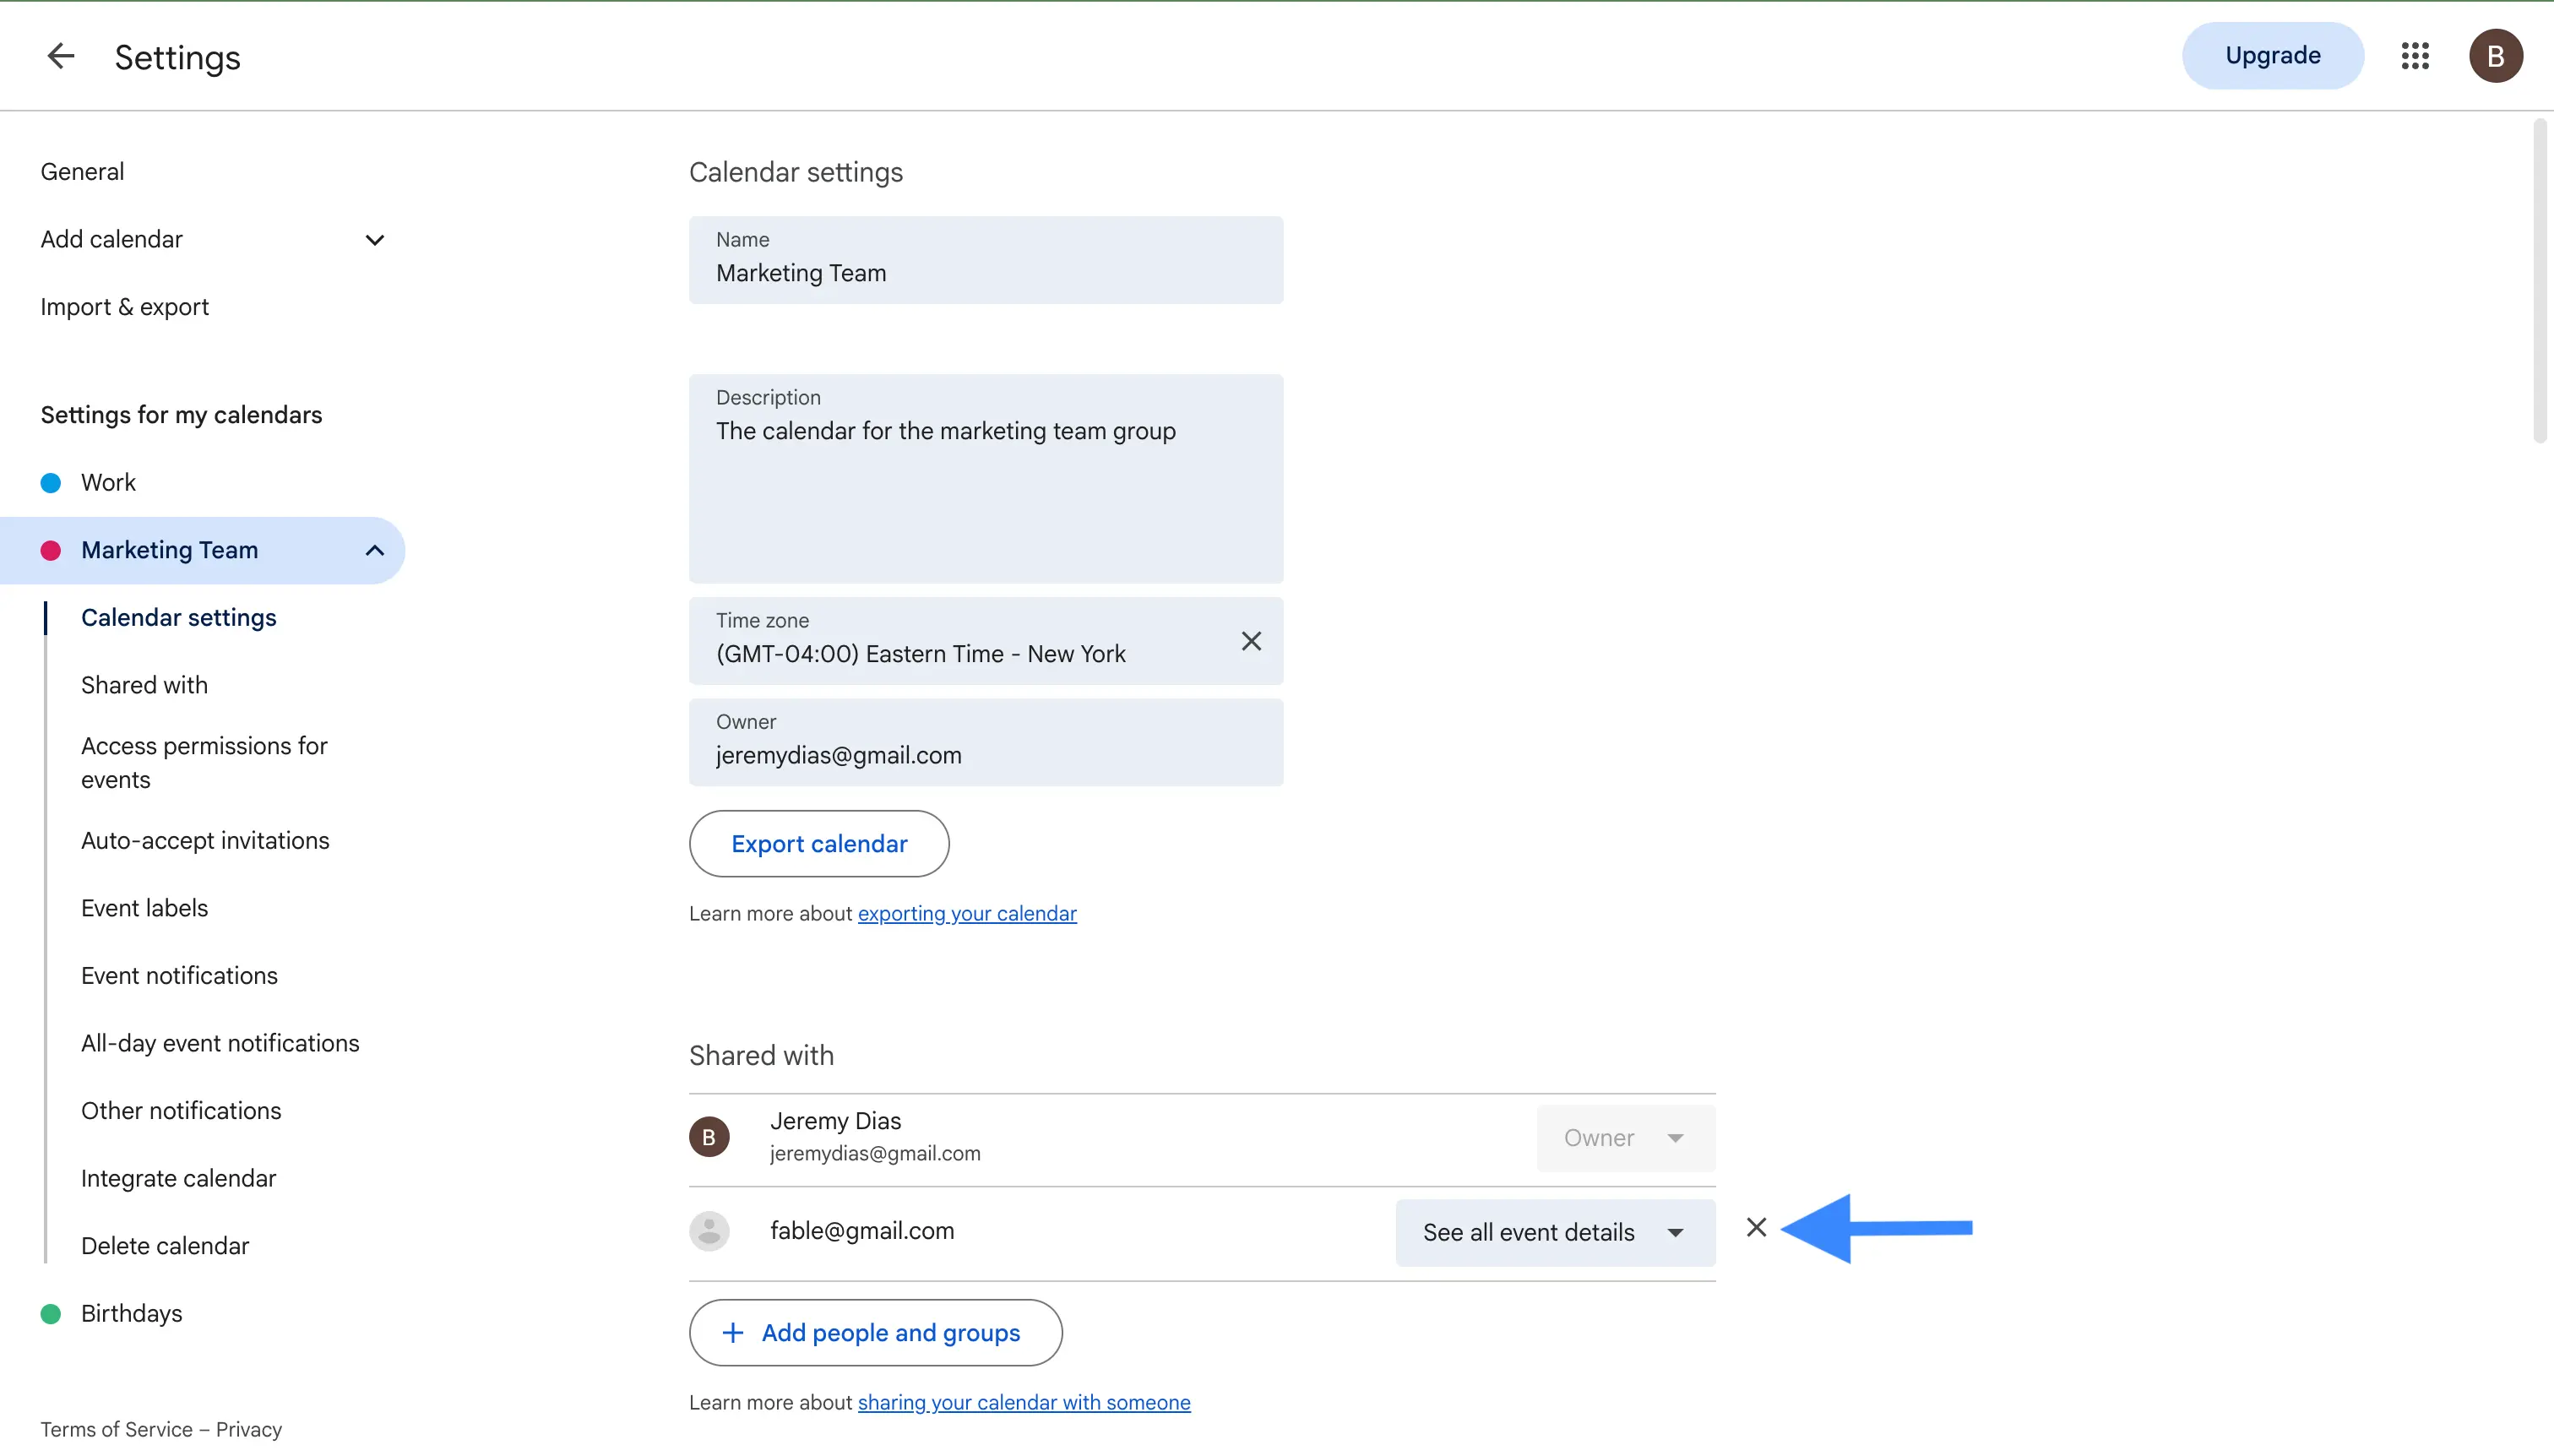Edit the calendar Name field

click(986, 260)
